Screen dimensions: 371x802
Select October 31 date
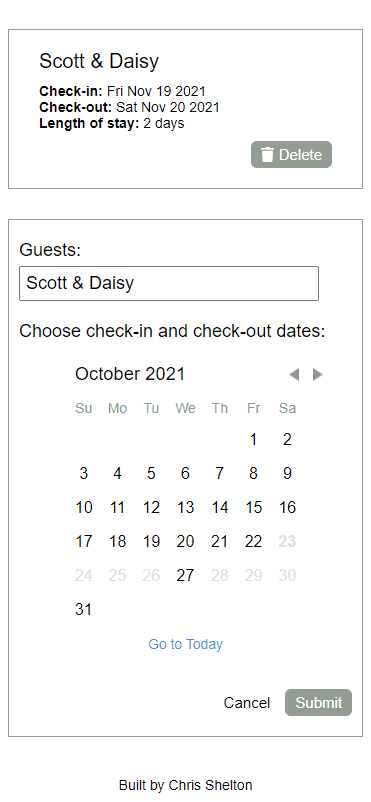[x=83, y=609]
